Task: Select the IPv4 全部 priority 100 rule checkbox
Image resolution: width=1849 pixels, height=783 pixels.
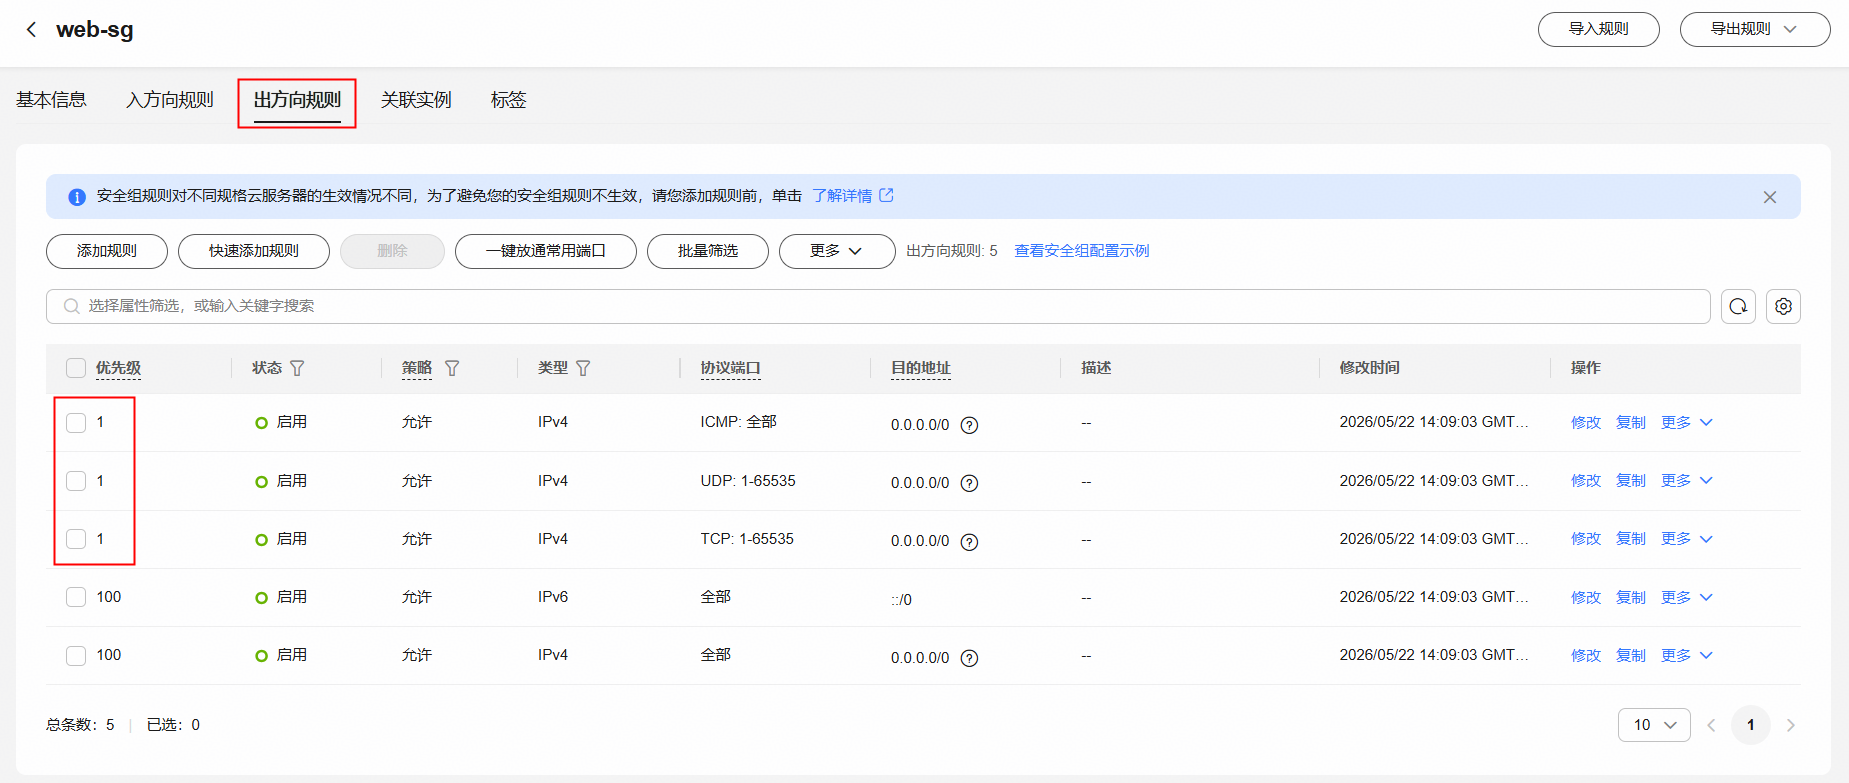Action: 76,655
